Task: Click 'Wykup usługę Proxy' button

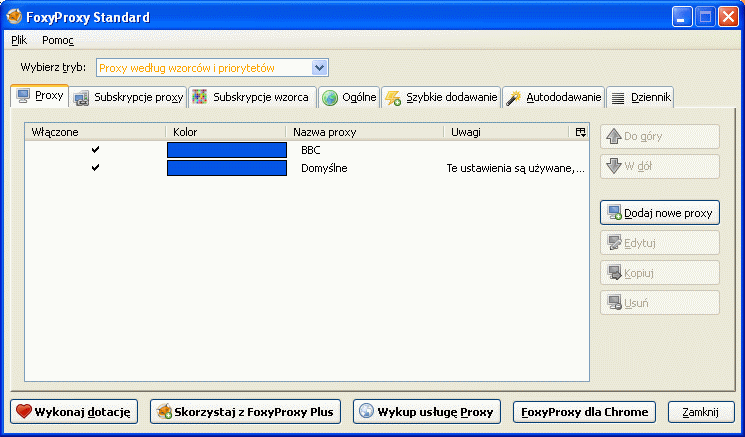Action: 427,411
